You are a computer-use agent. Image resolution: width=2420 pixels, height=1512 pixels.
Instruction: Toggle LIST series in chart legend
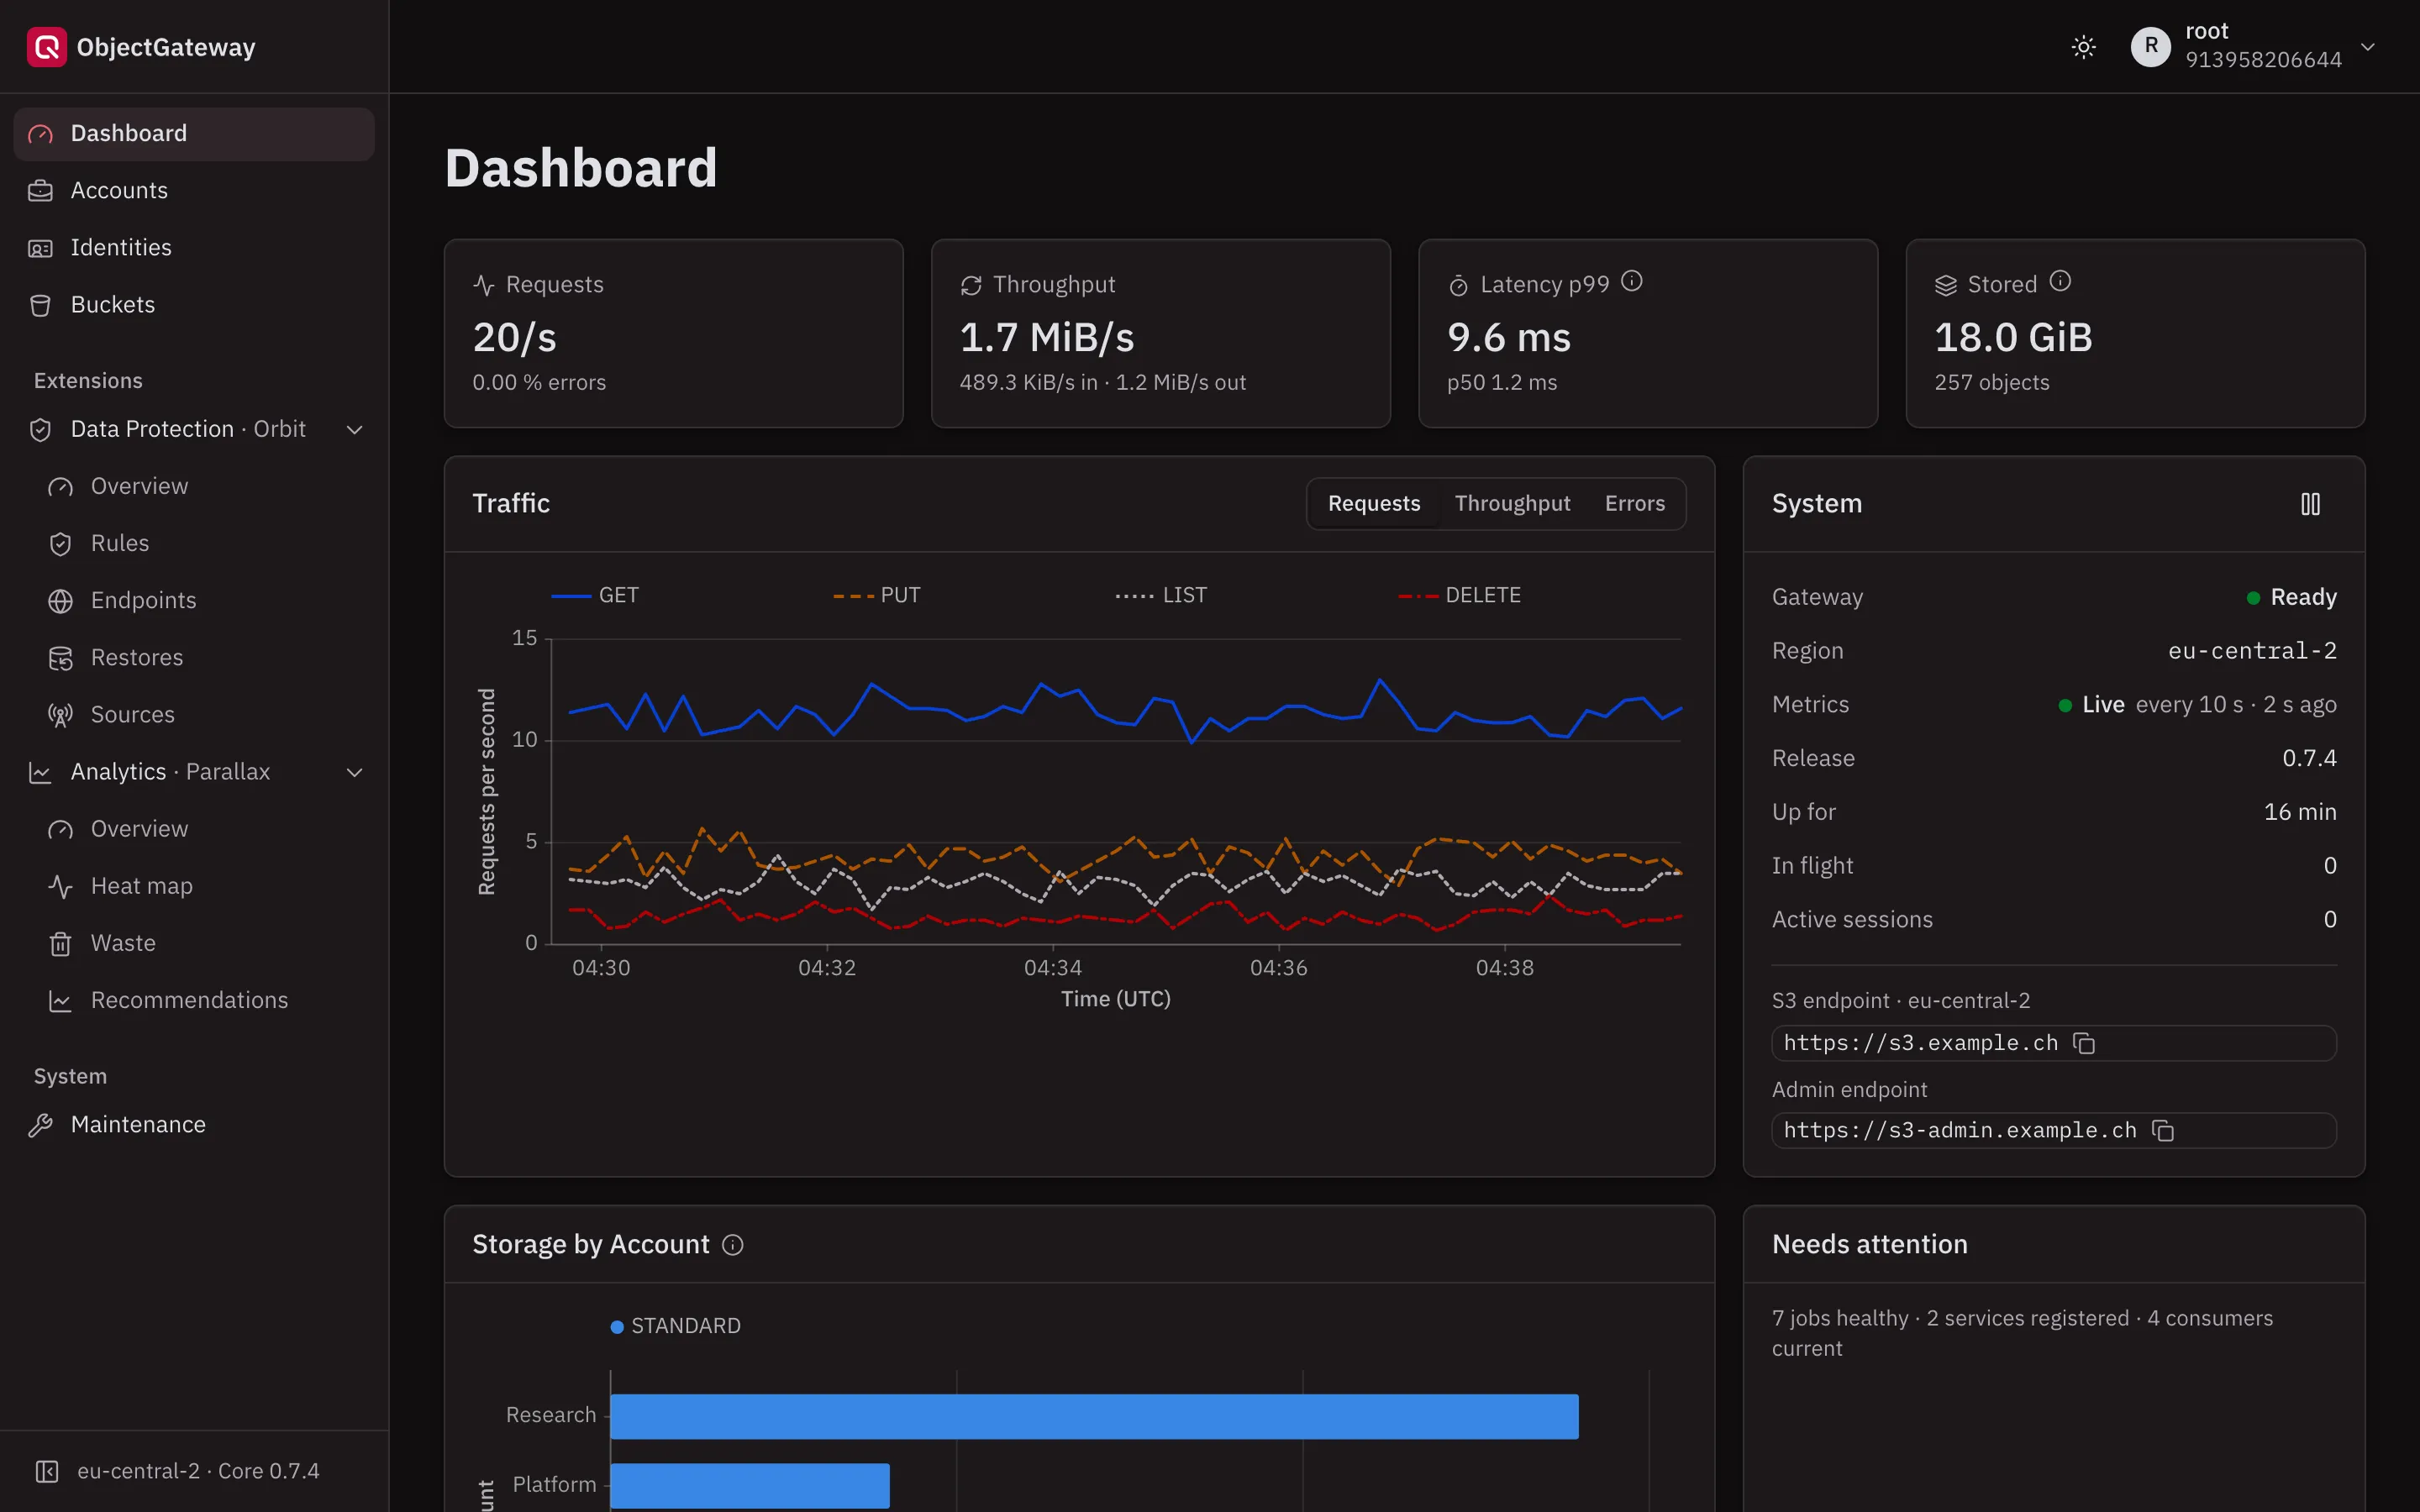pyautogui.click(x=1161, y=596)
